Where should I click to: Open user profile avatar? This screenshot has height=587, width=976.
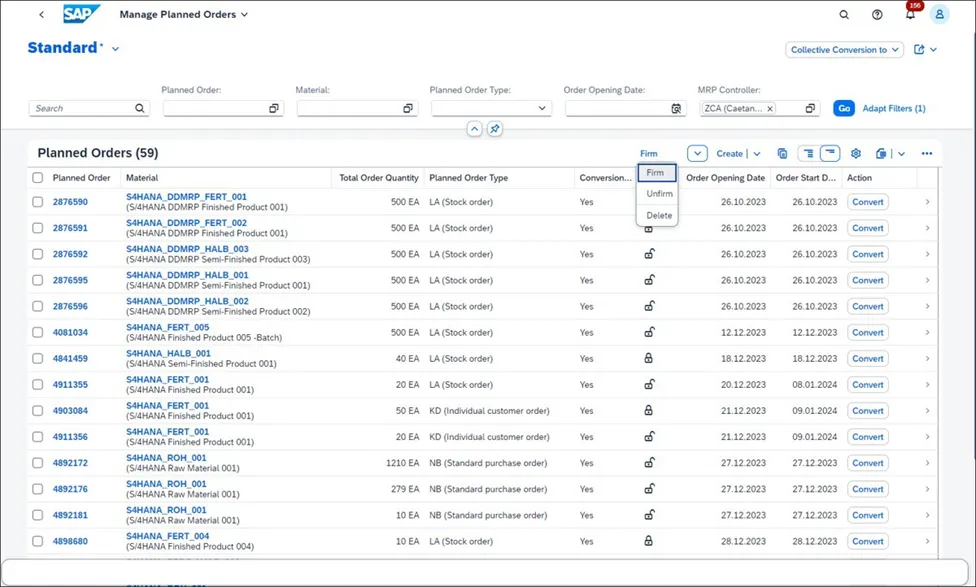[939, 14]
